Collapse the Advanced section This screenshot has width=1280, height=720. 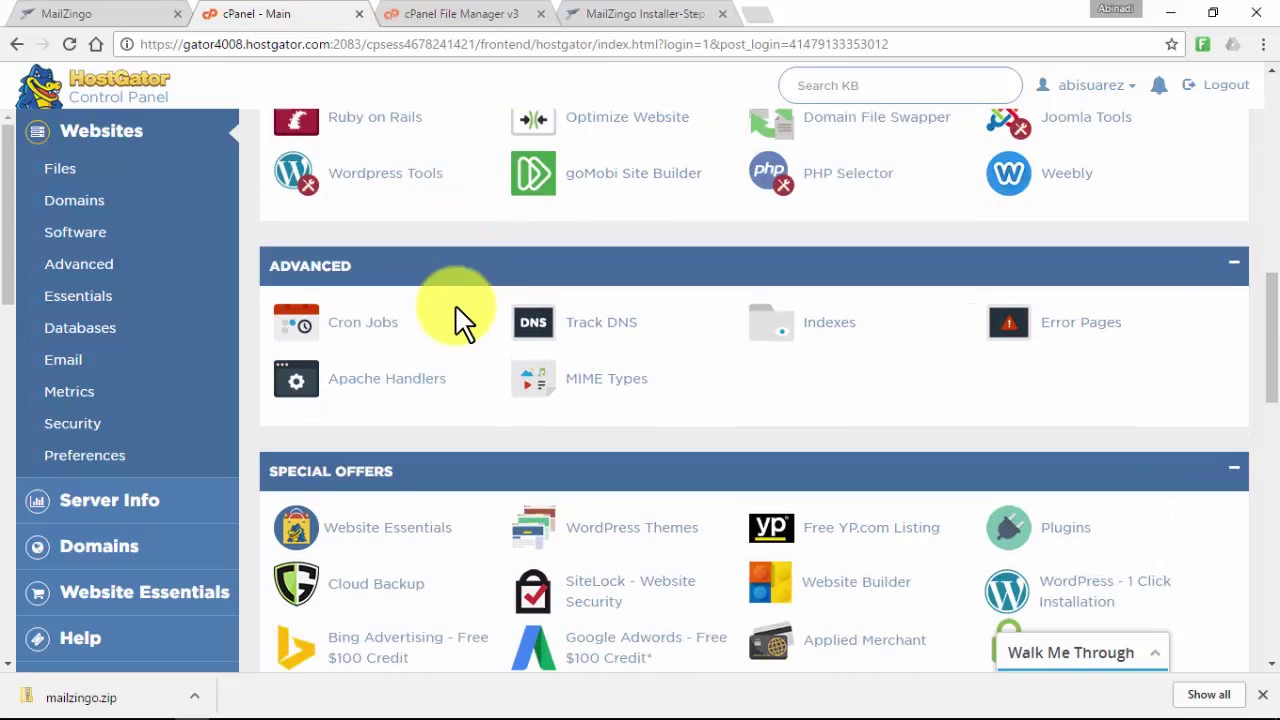click(x=1234, y=263)
